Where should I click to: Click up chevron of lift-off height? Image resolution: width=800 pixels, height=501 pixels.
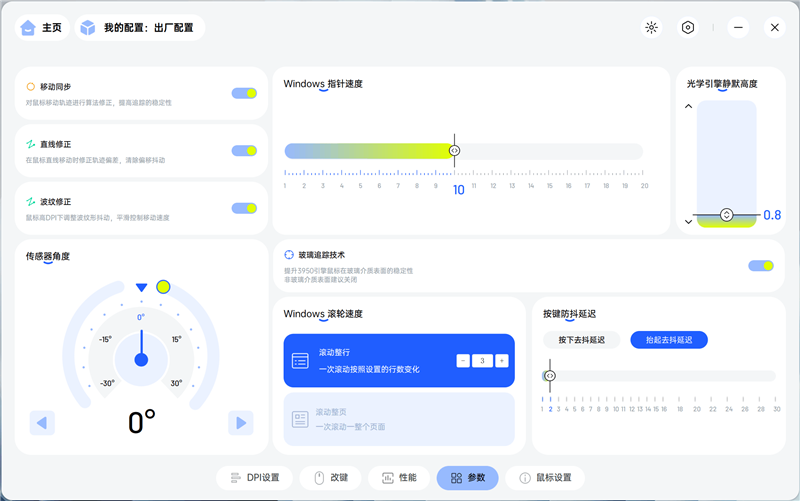tap(688, 106)
